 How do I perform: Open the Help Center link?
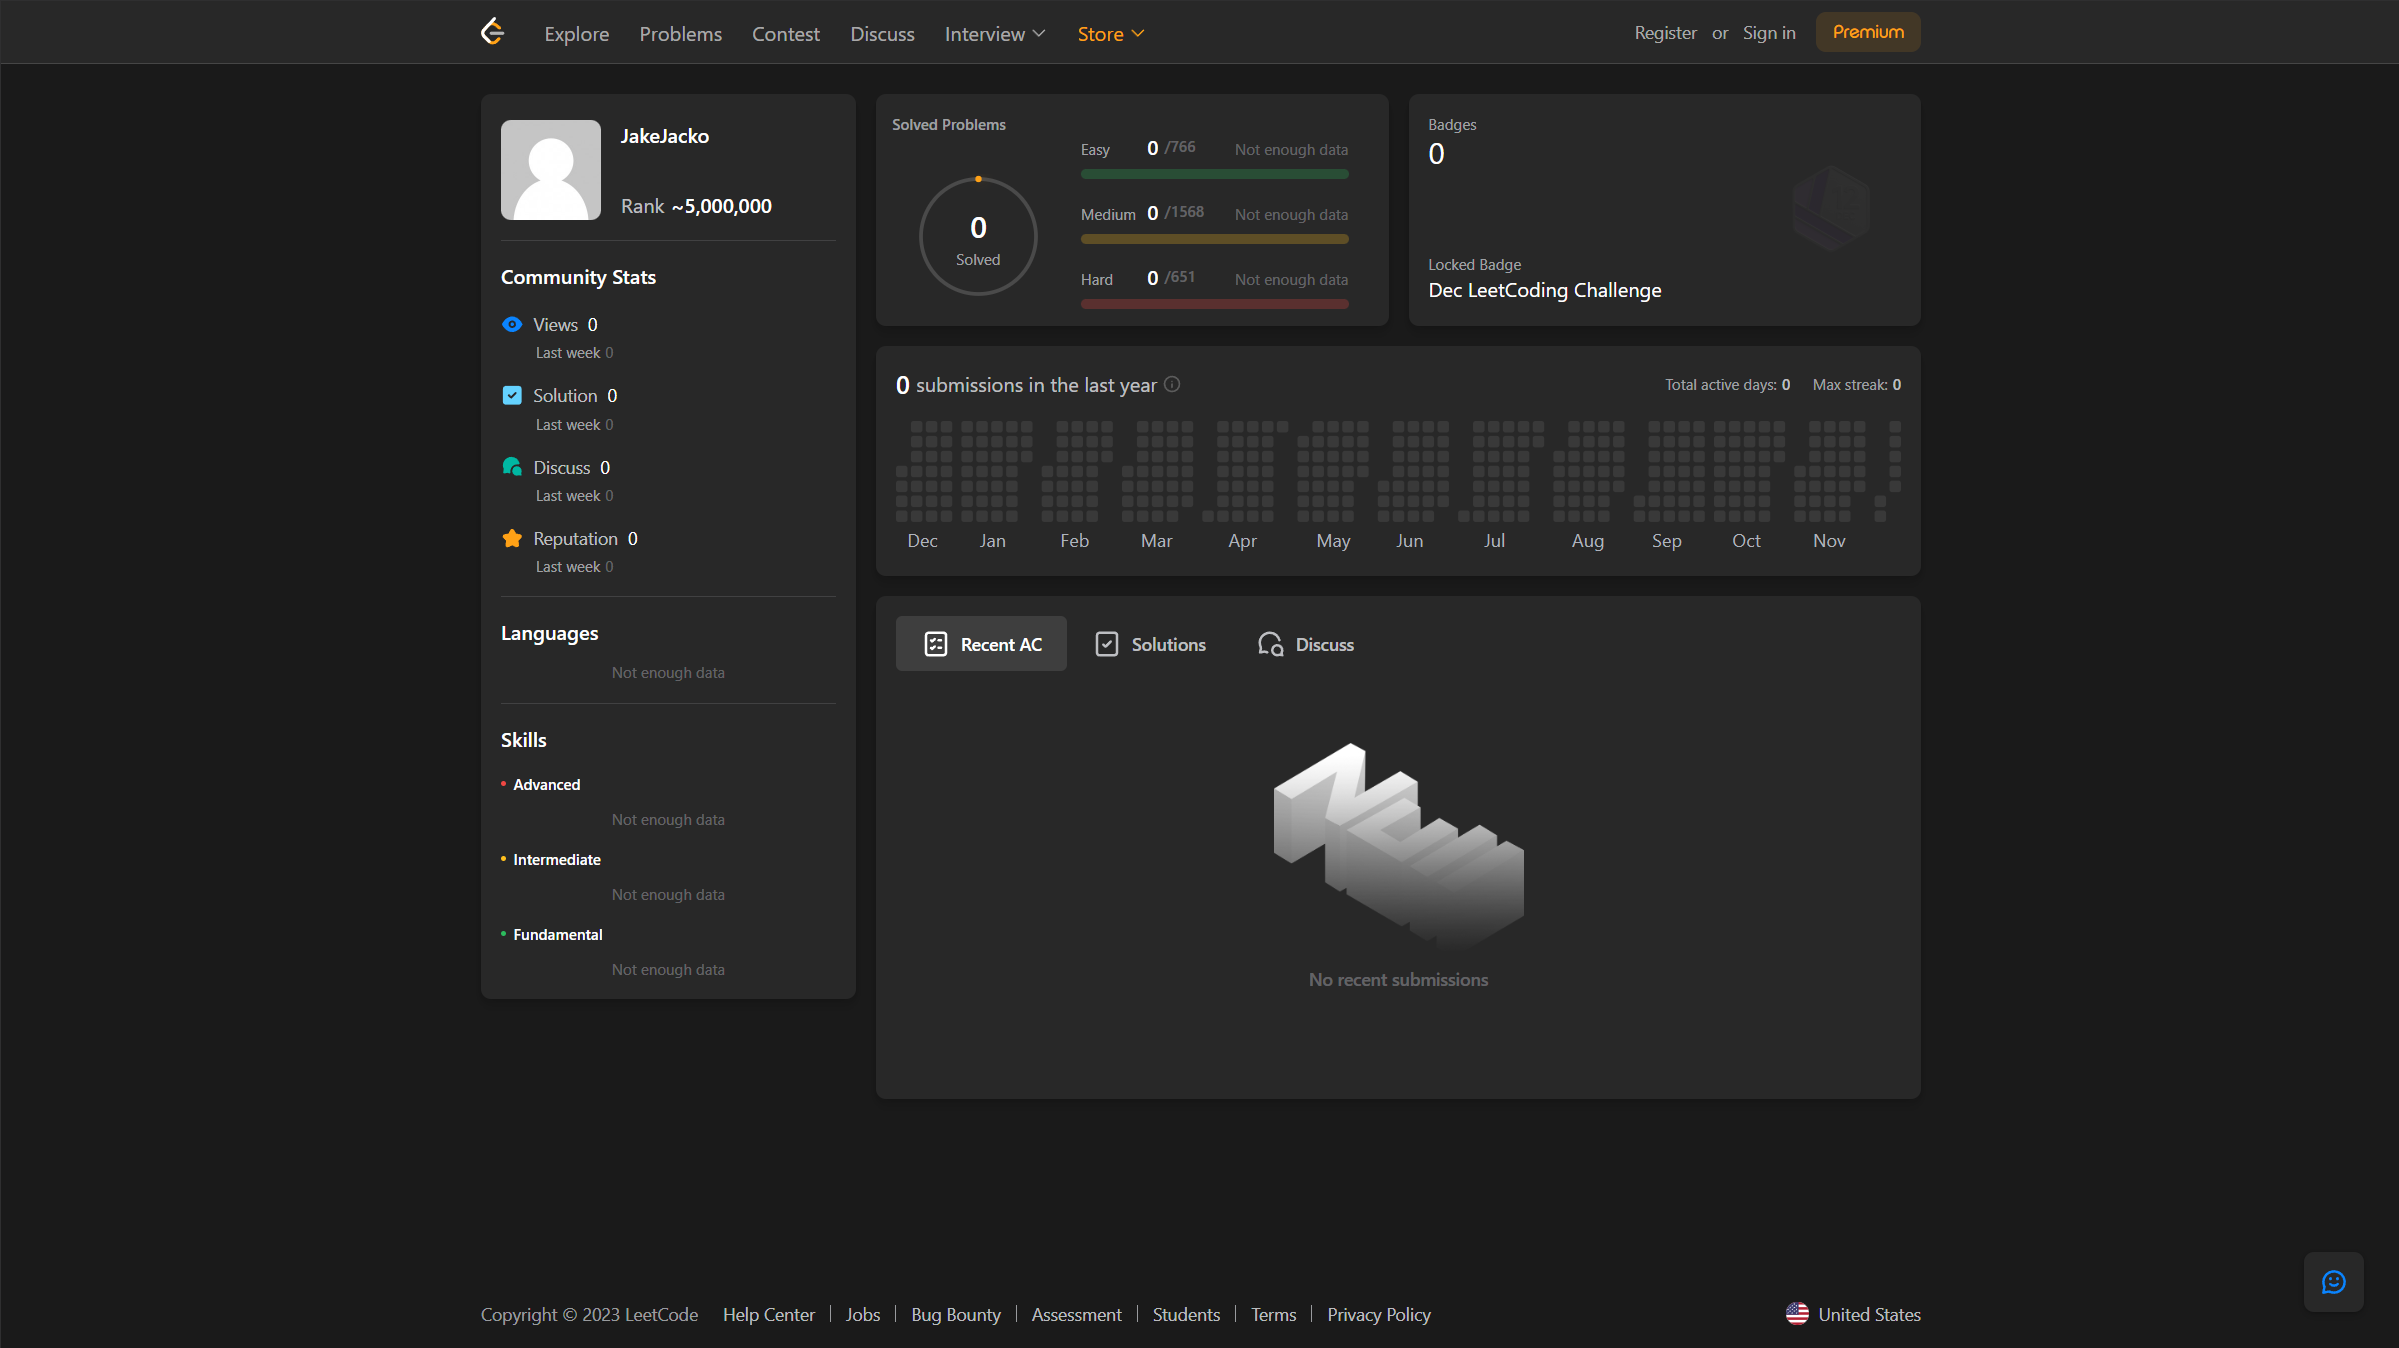coord(769,1314)
